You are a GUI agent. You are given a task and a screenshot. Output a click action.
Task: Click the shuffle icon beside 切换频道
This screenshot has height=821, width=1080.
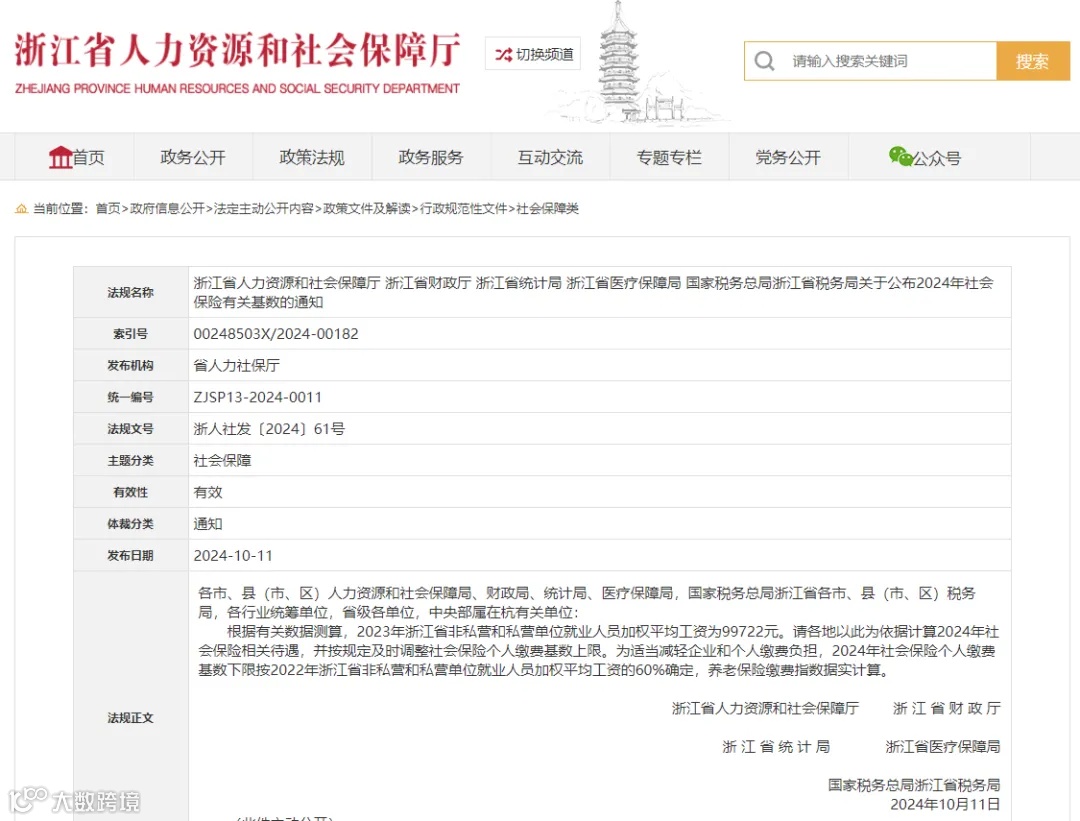pyautogui.click(x=503, y=54)
